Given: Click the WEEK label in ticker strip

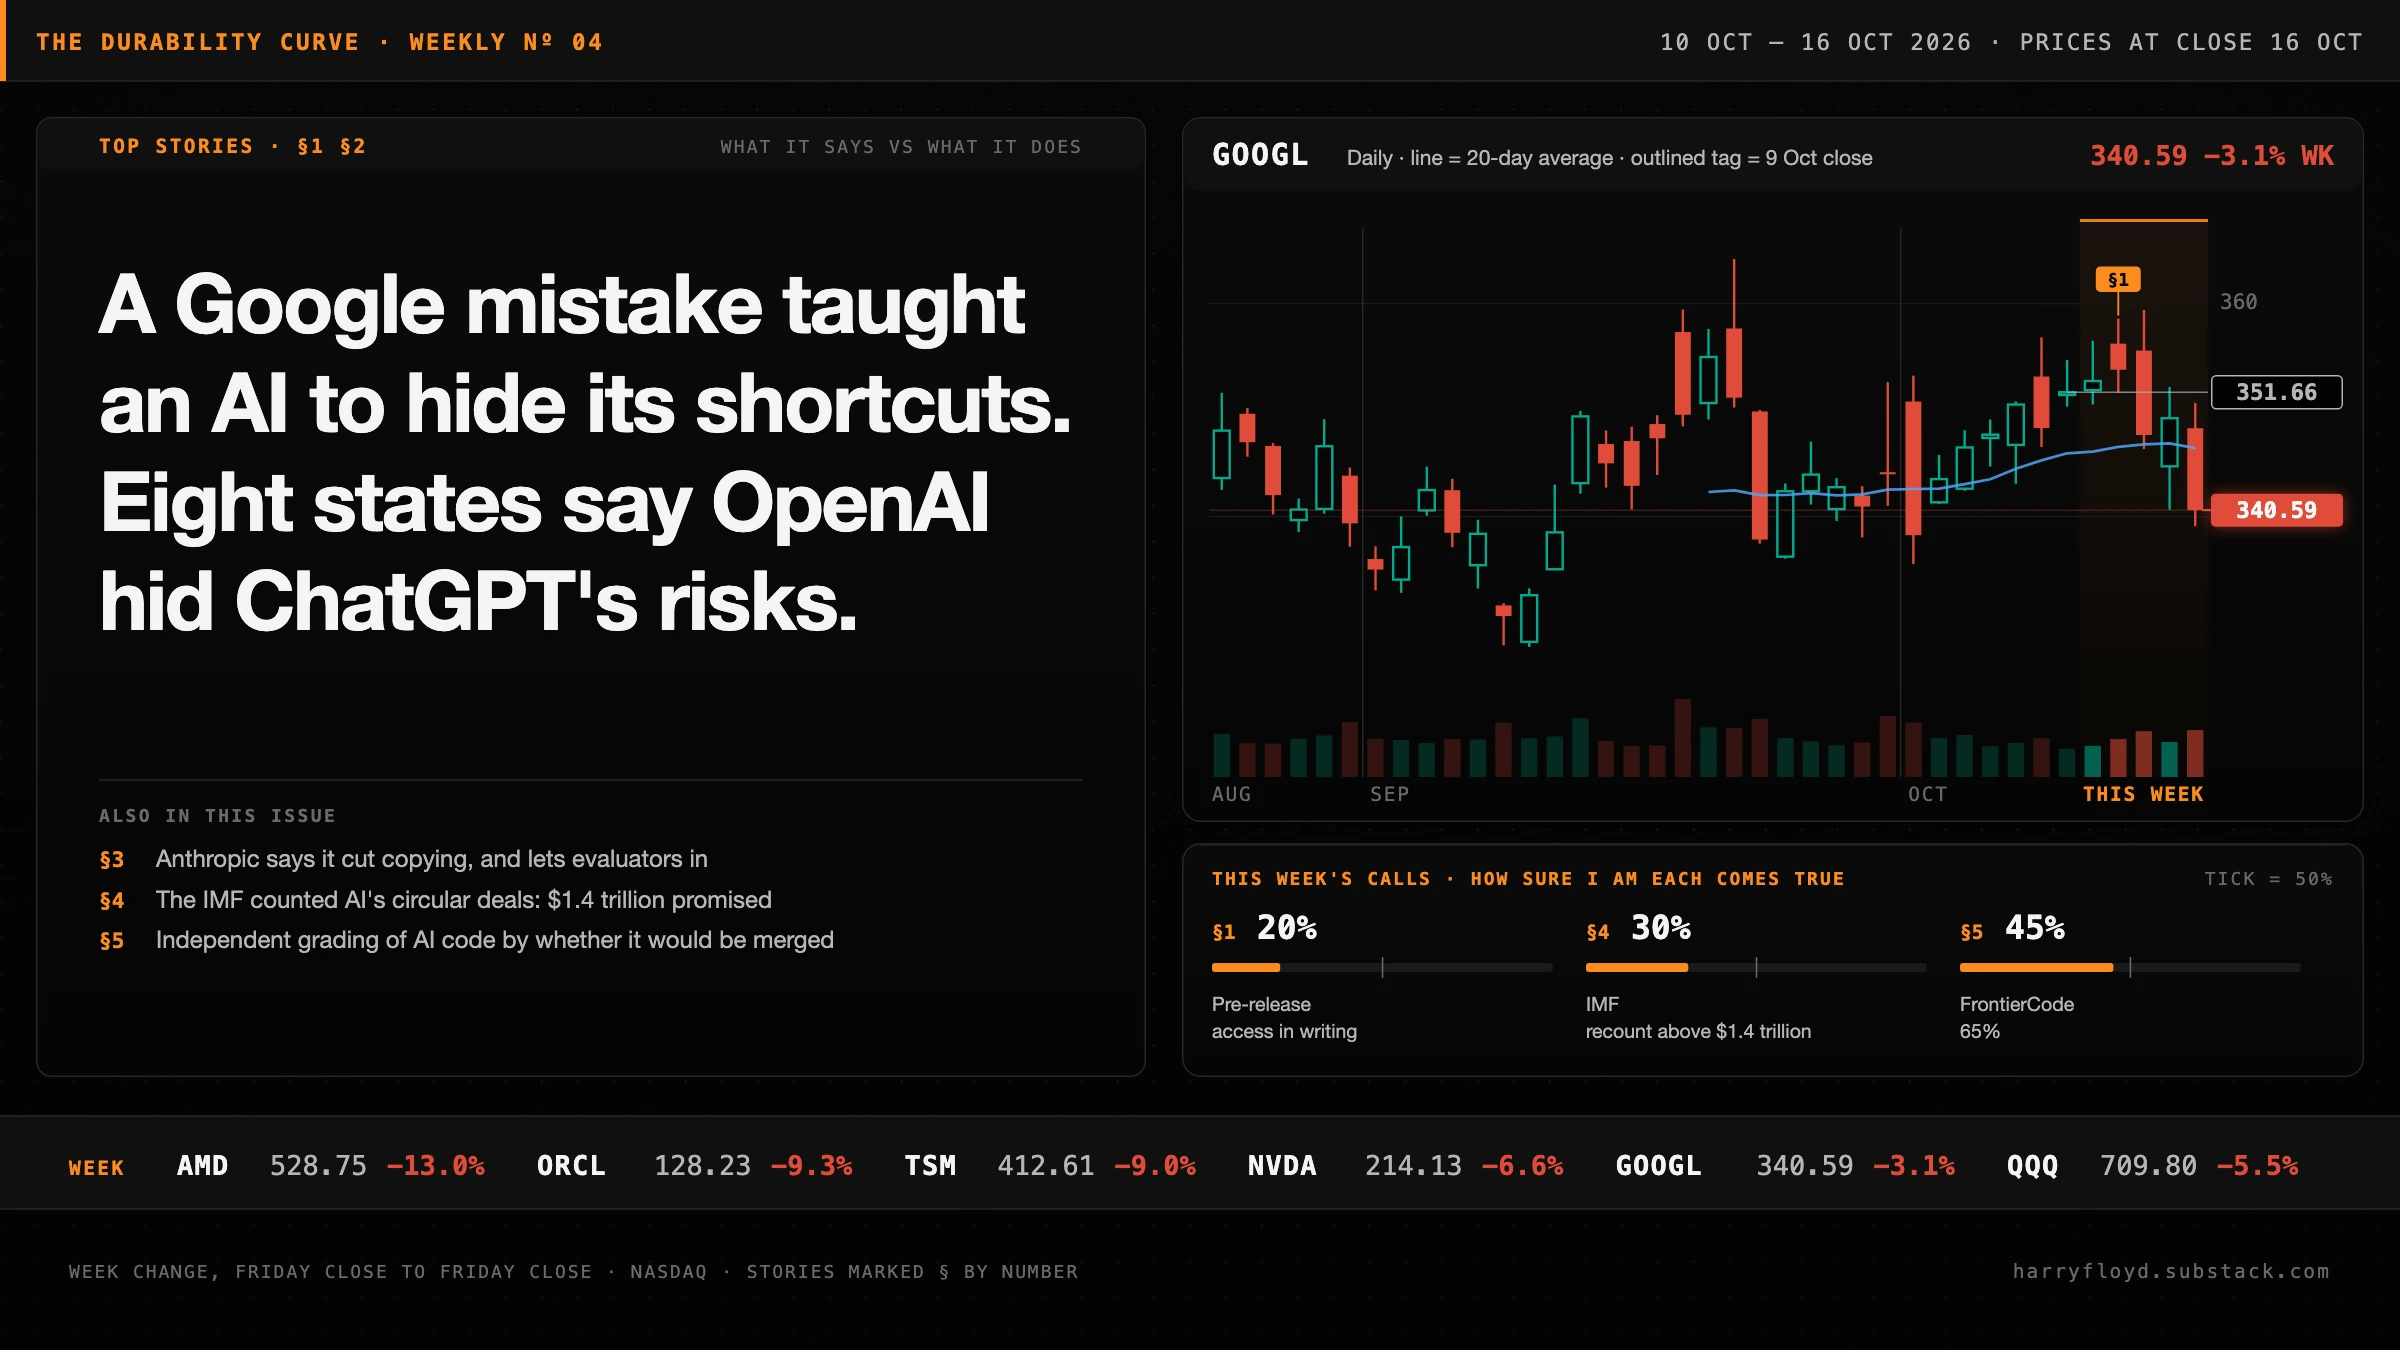Looking at the screenshot, I should click(x=96, y=1167).
